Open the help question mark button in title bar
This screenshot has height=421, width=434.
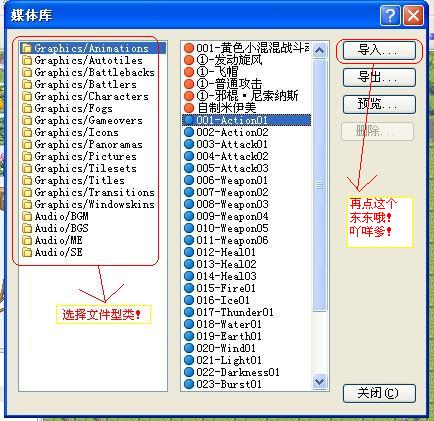point(390,15)
